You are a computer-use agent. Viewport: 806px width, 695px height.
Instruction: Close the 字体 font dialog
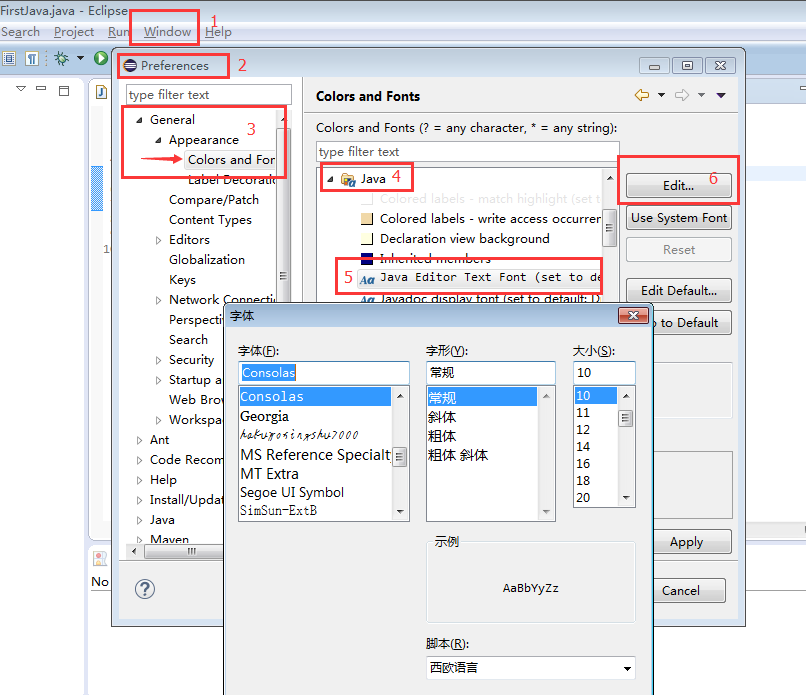click(x=633, y=316)
